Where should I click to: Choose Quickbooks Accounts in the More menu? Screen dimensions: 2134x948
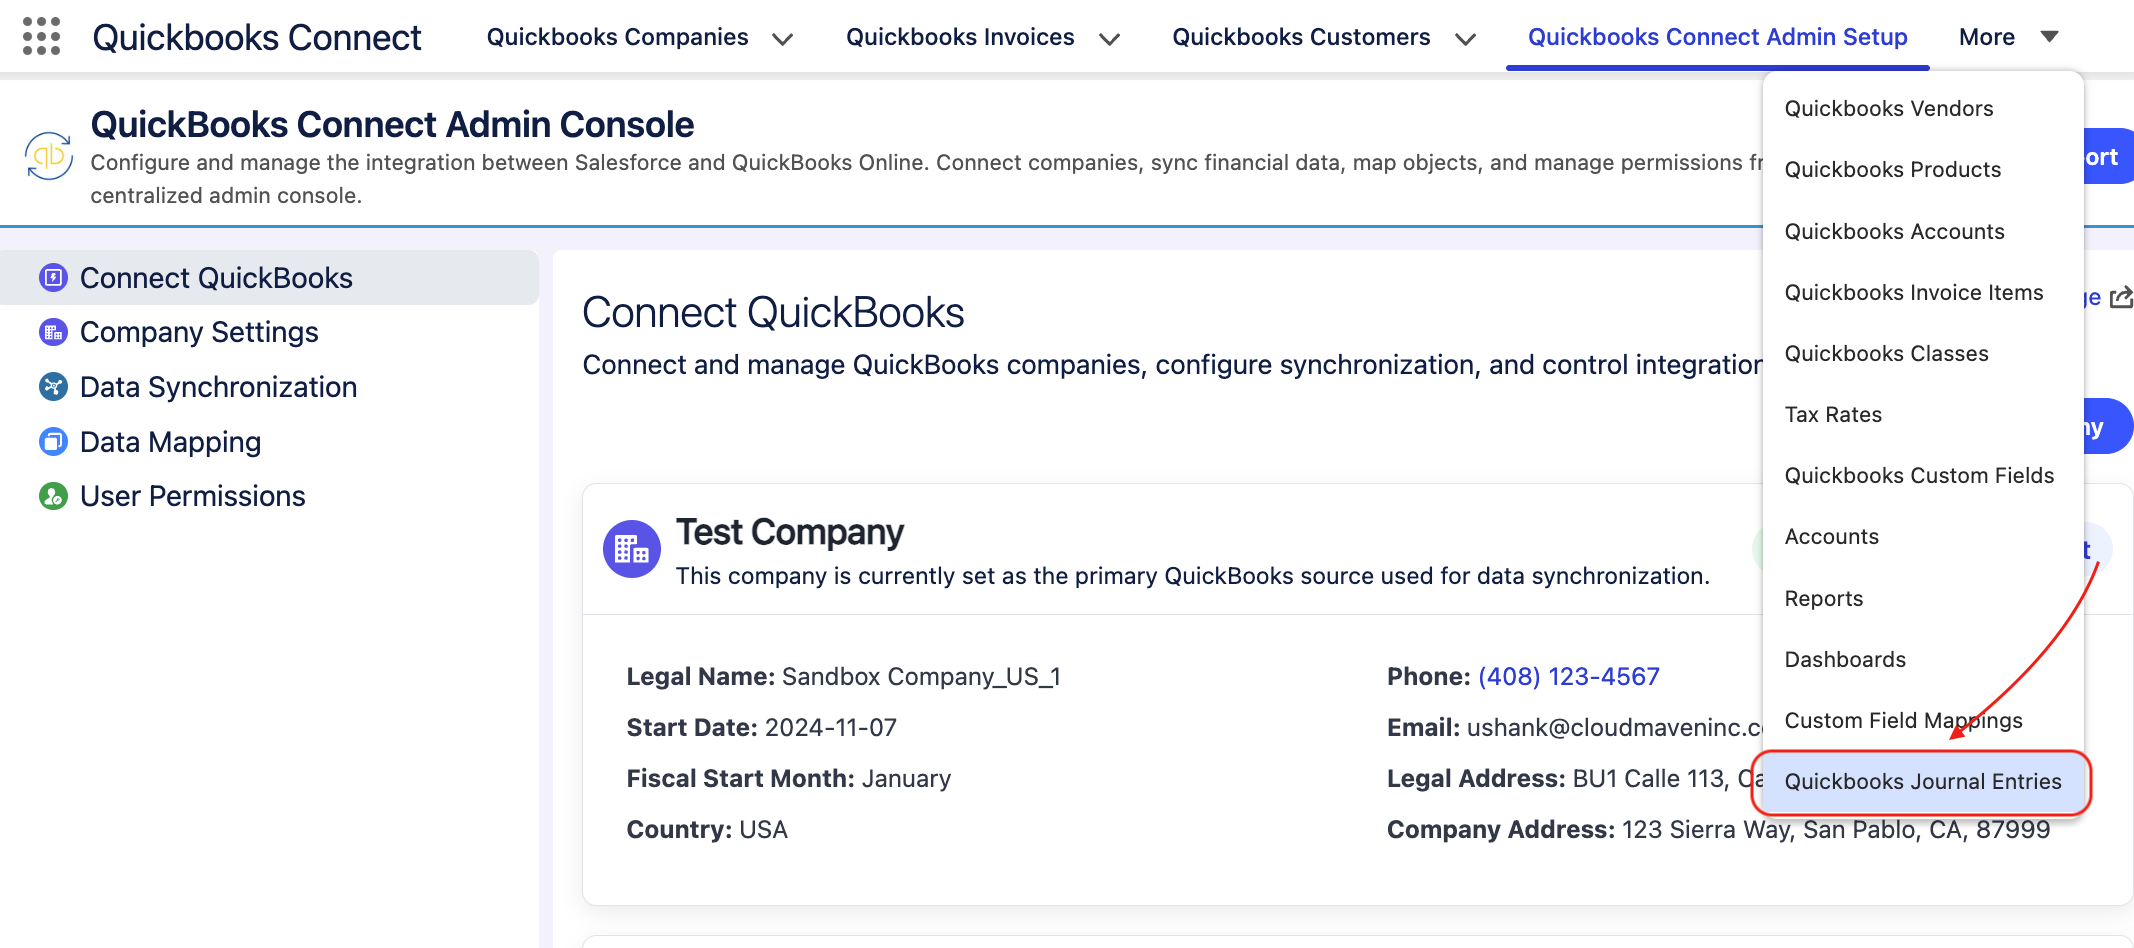coord(1923,231)
